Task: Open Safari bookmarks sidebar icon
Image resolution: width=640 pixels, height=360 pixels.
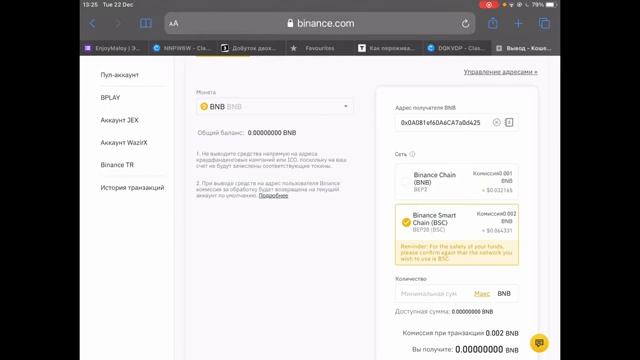Action: [146, 24]
